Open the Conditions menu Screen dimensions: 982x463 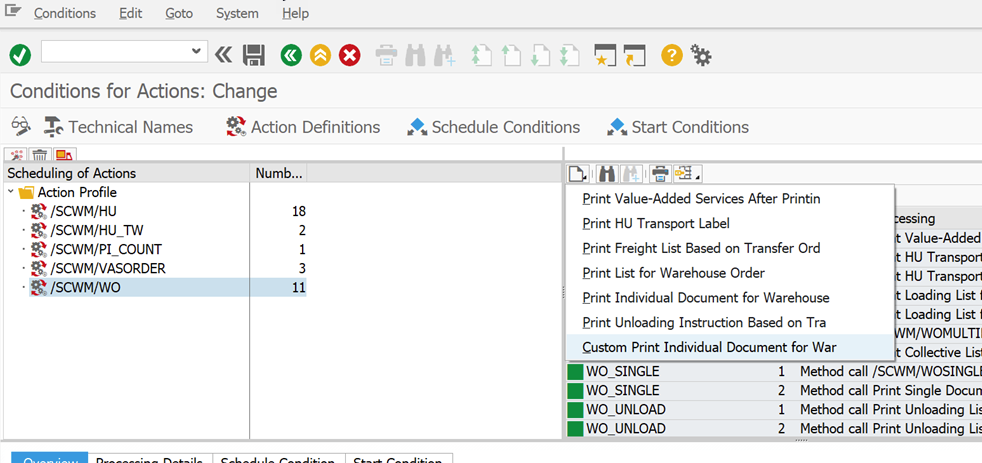tap(65, 13)
